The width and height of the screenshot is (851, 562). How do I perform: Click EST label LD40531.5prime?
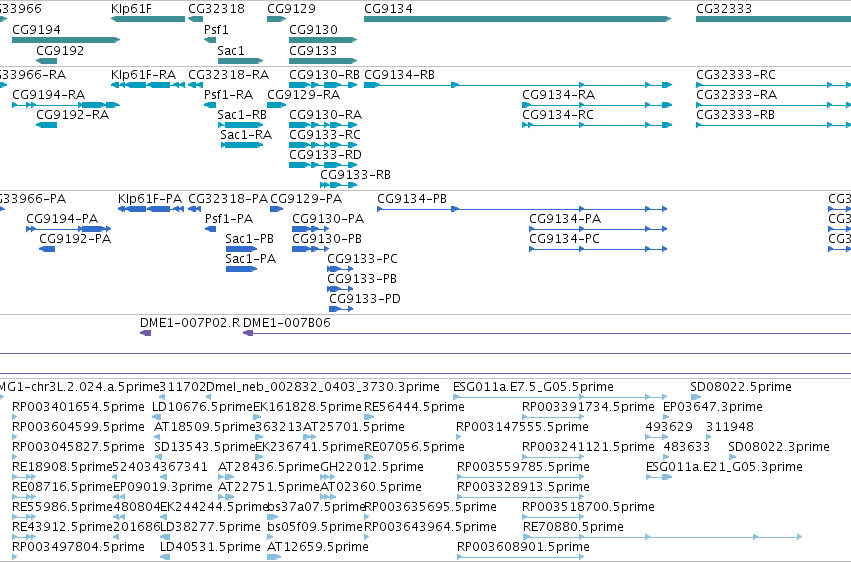(210, 547)
